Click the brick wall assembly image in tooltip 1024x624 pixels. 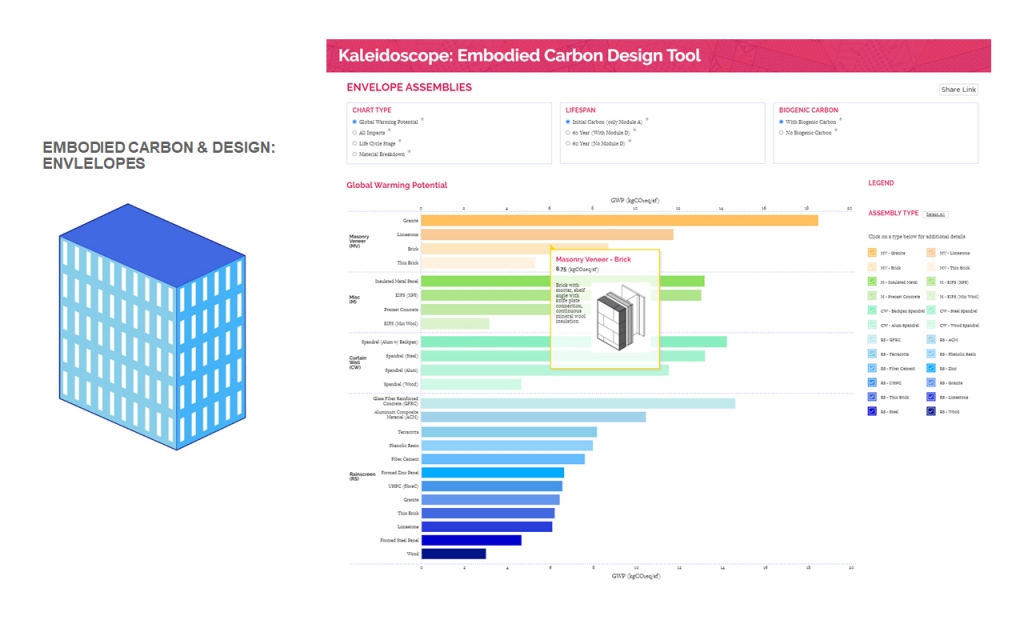point(610,317)
